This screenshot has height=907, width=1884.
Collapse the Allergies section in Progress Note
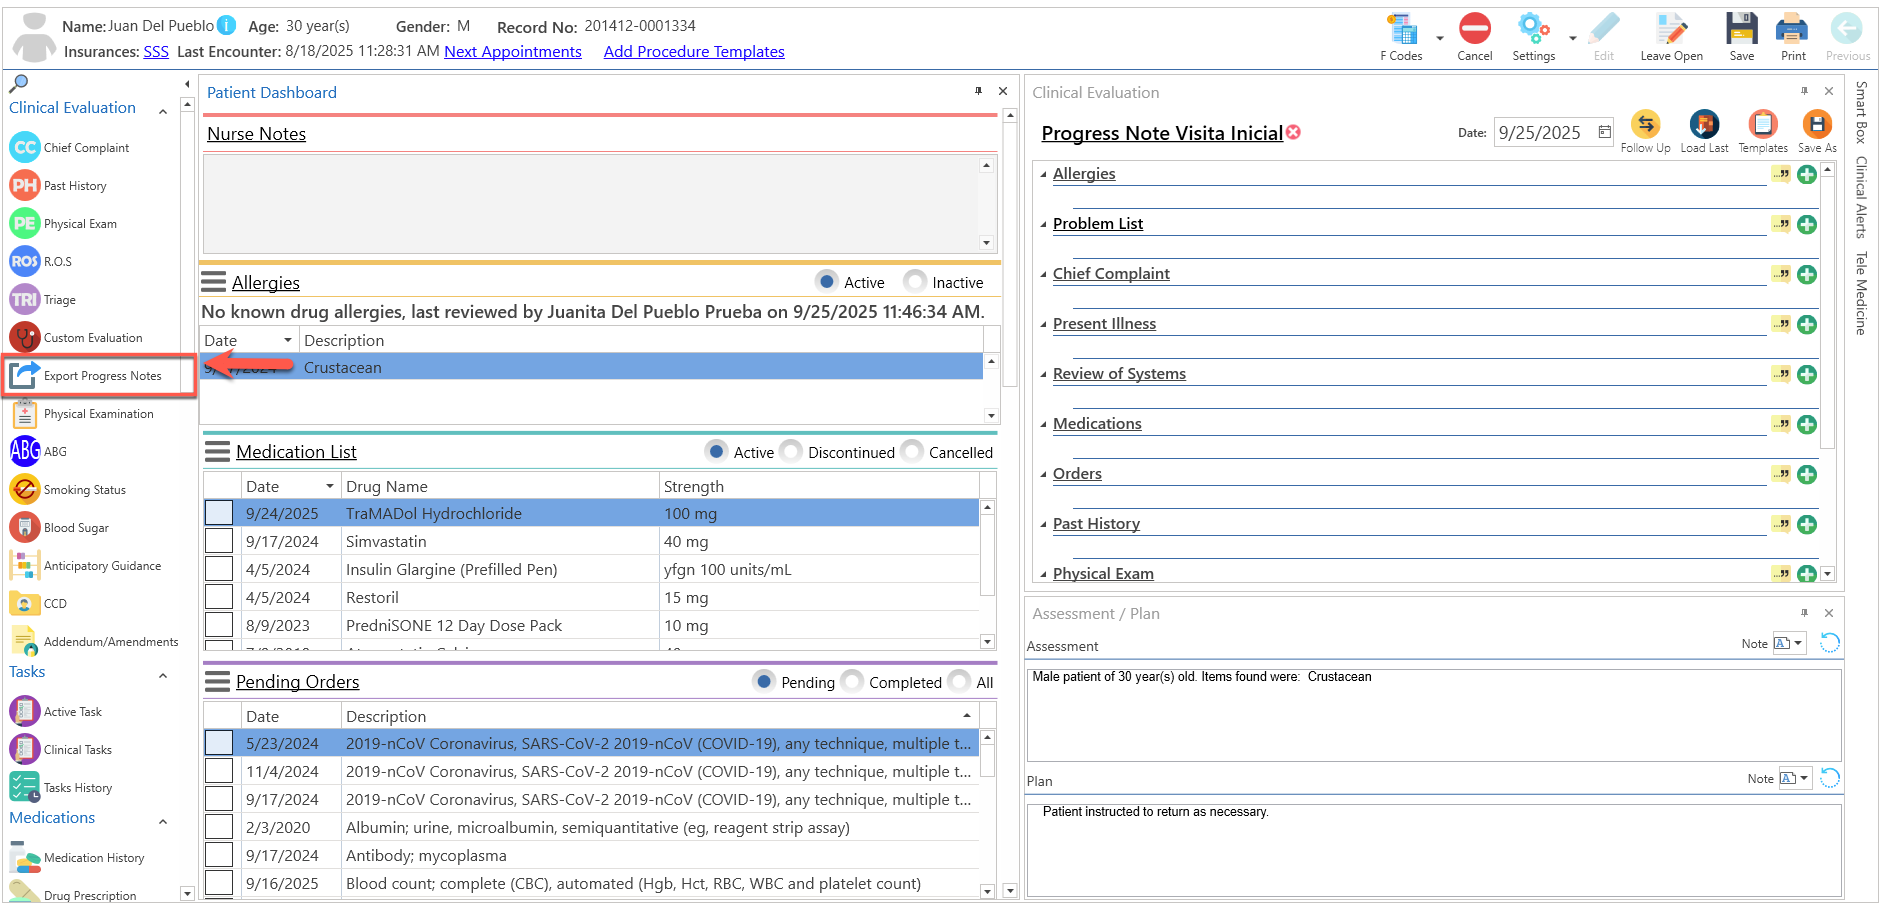tap(1043, 175)
